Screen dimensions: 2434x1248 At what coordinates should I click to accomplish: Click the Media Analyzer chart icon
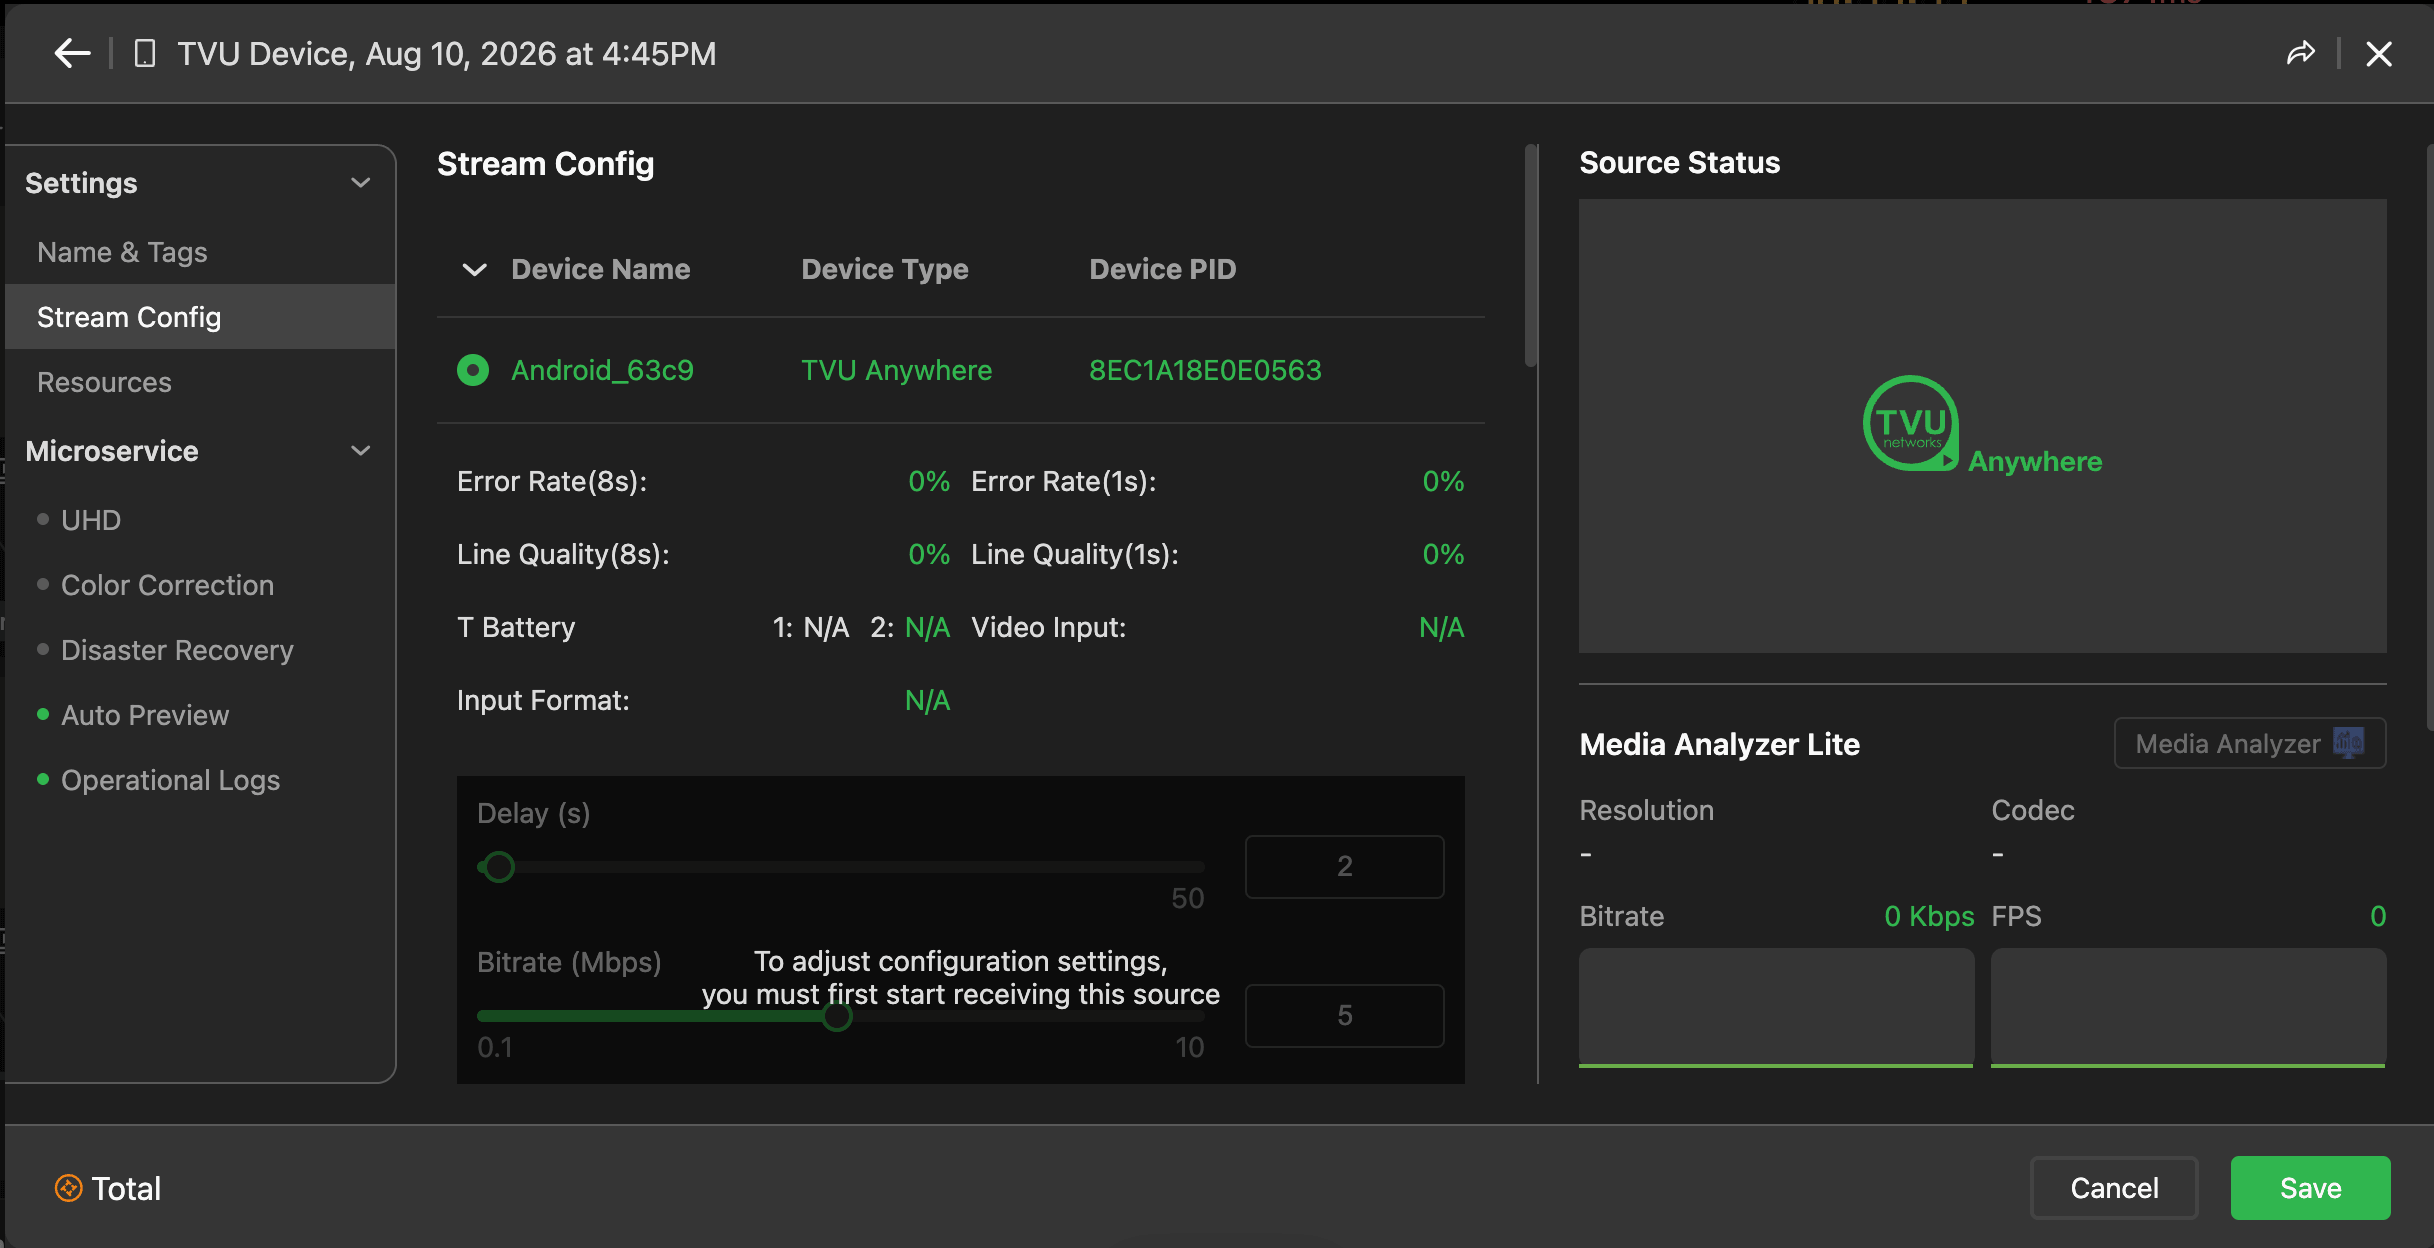coord(2348,743)
